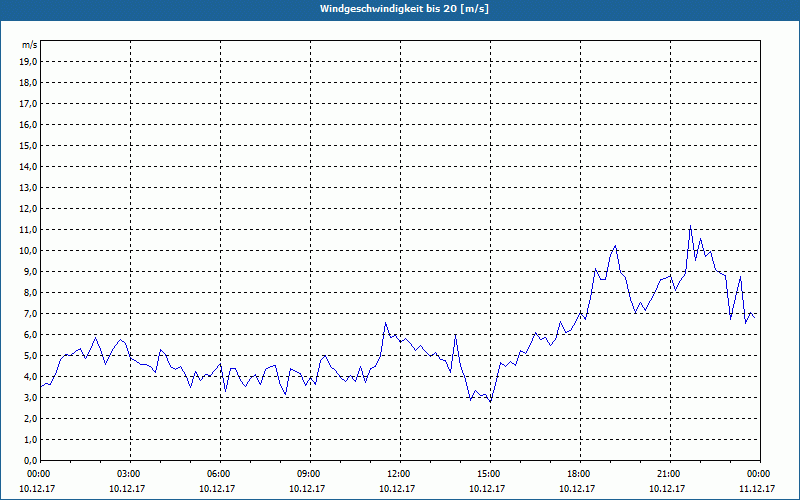The height and width of the screenshot is (500, 800).
Task: Pick the '10.12.17' date under 18:00
Action: [x=577, y=488]
